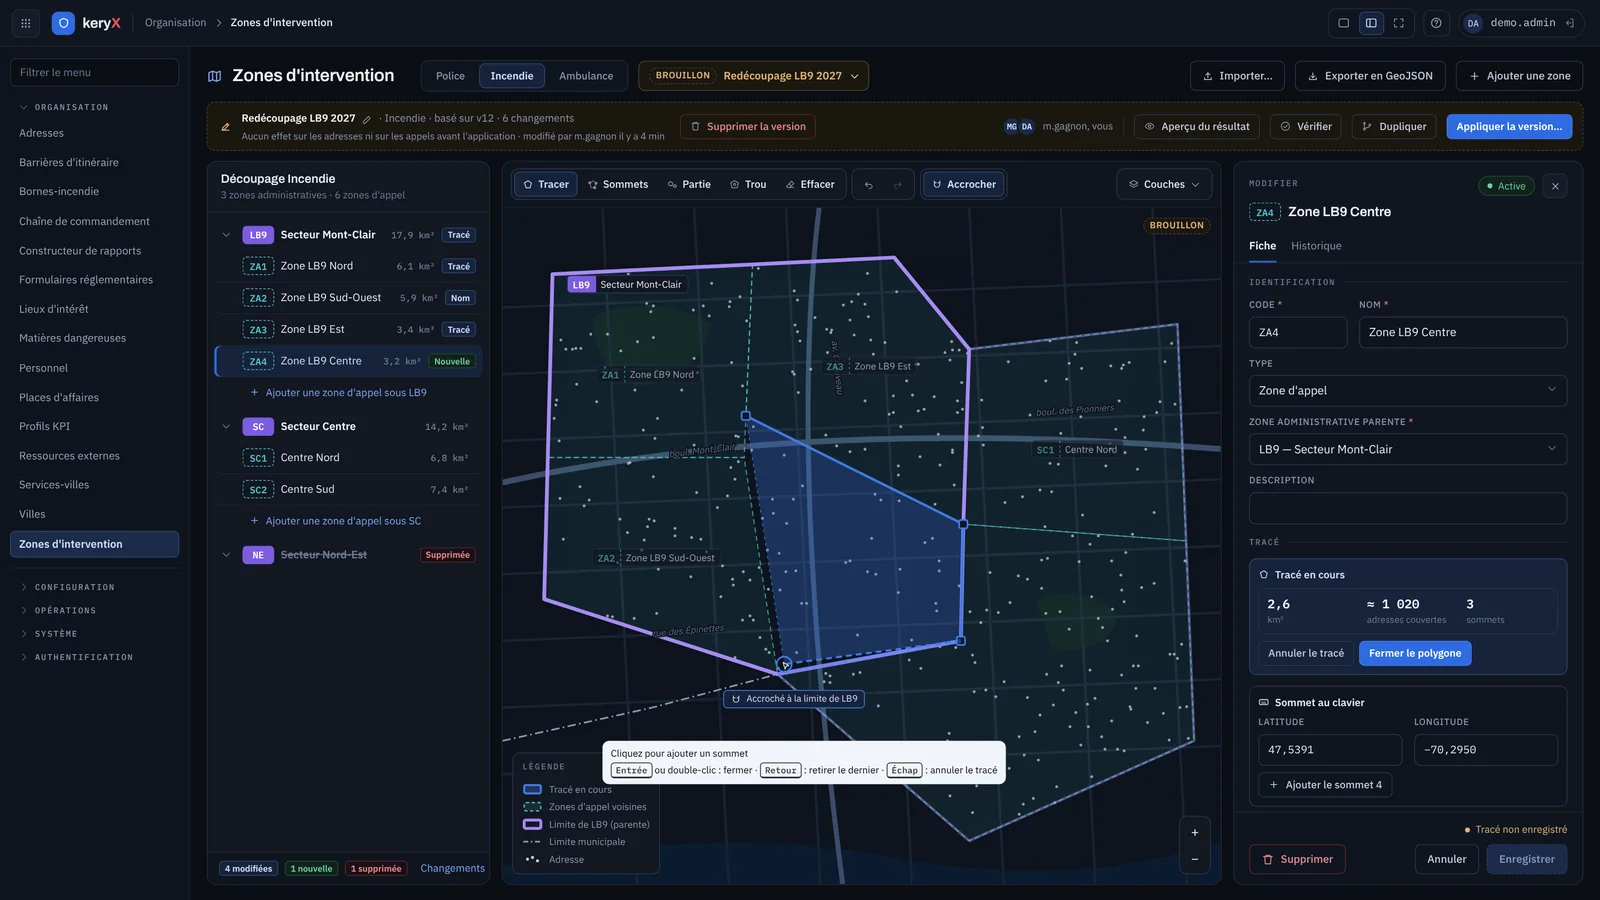Zoom in the map with plus button
Image resolution: width=1600 pixels, height=900 pixels.
pyautogui.click(x=1194, y=832)
